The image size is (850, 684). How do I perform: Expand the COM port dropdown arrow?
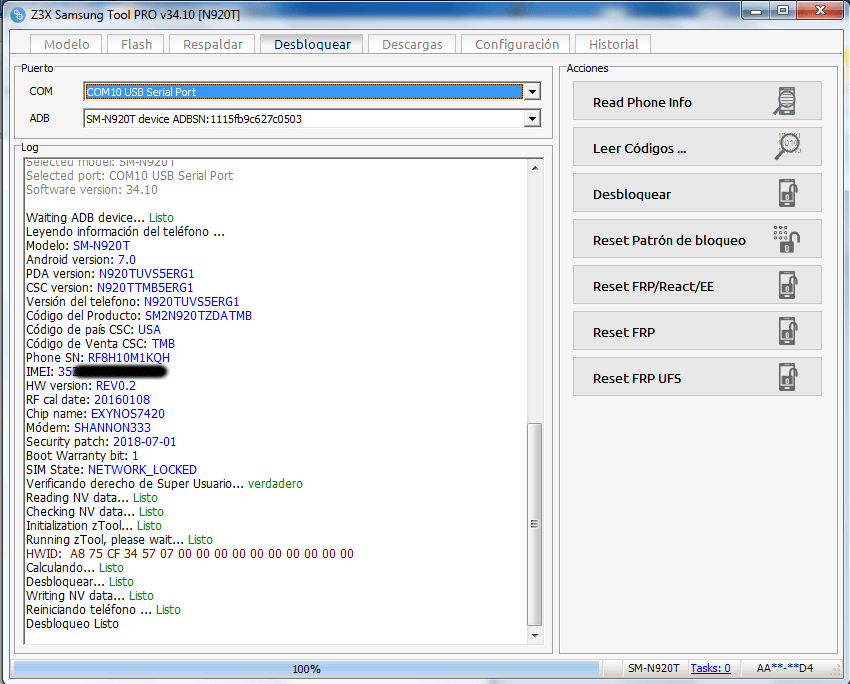(x=532, y=92)
